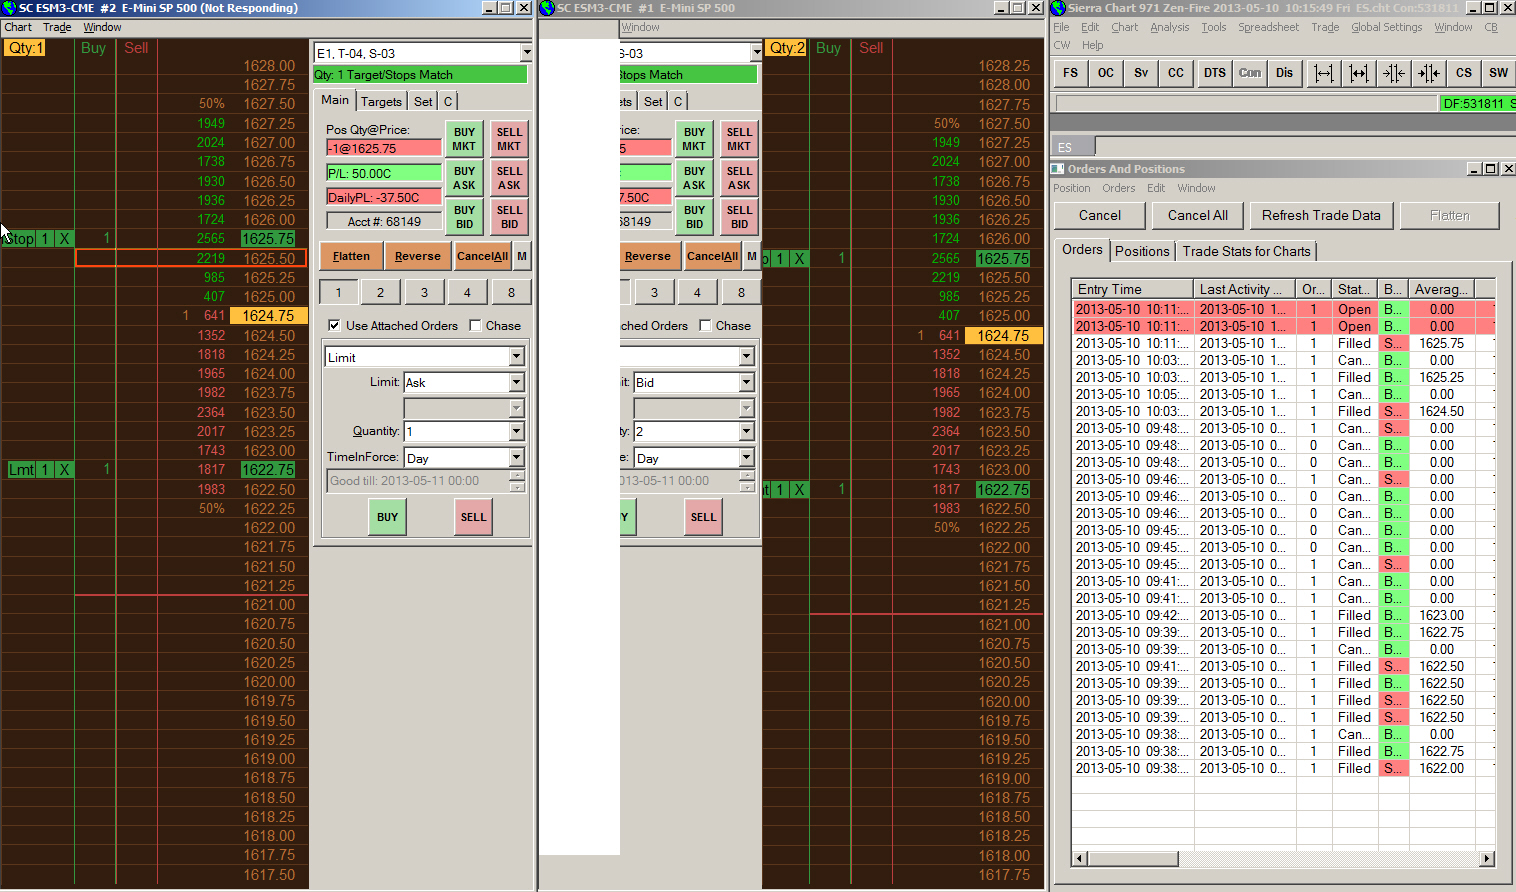
Task: Click the FS toolbar button in Sierra Chart
Action: pyautogui.click(x=1071, y=73)
